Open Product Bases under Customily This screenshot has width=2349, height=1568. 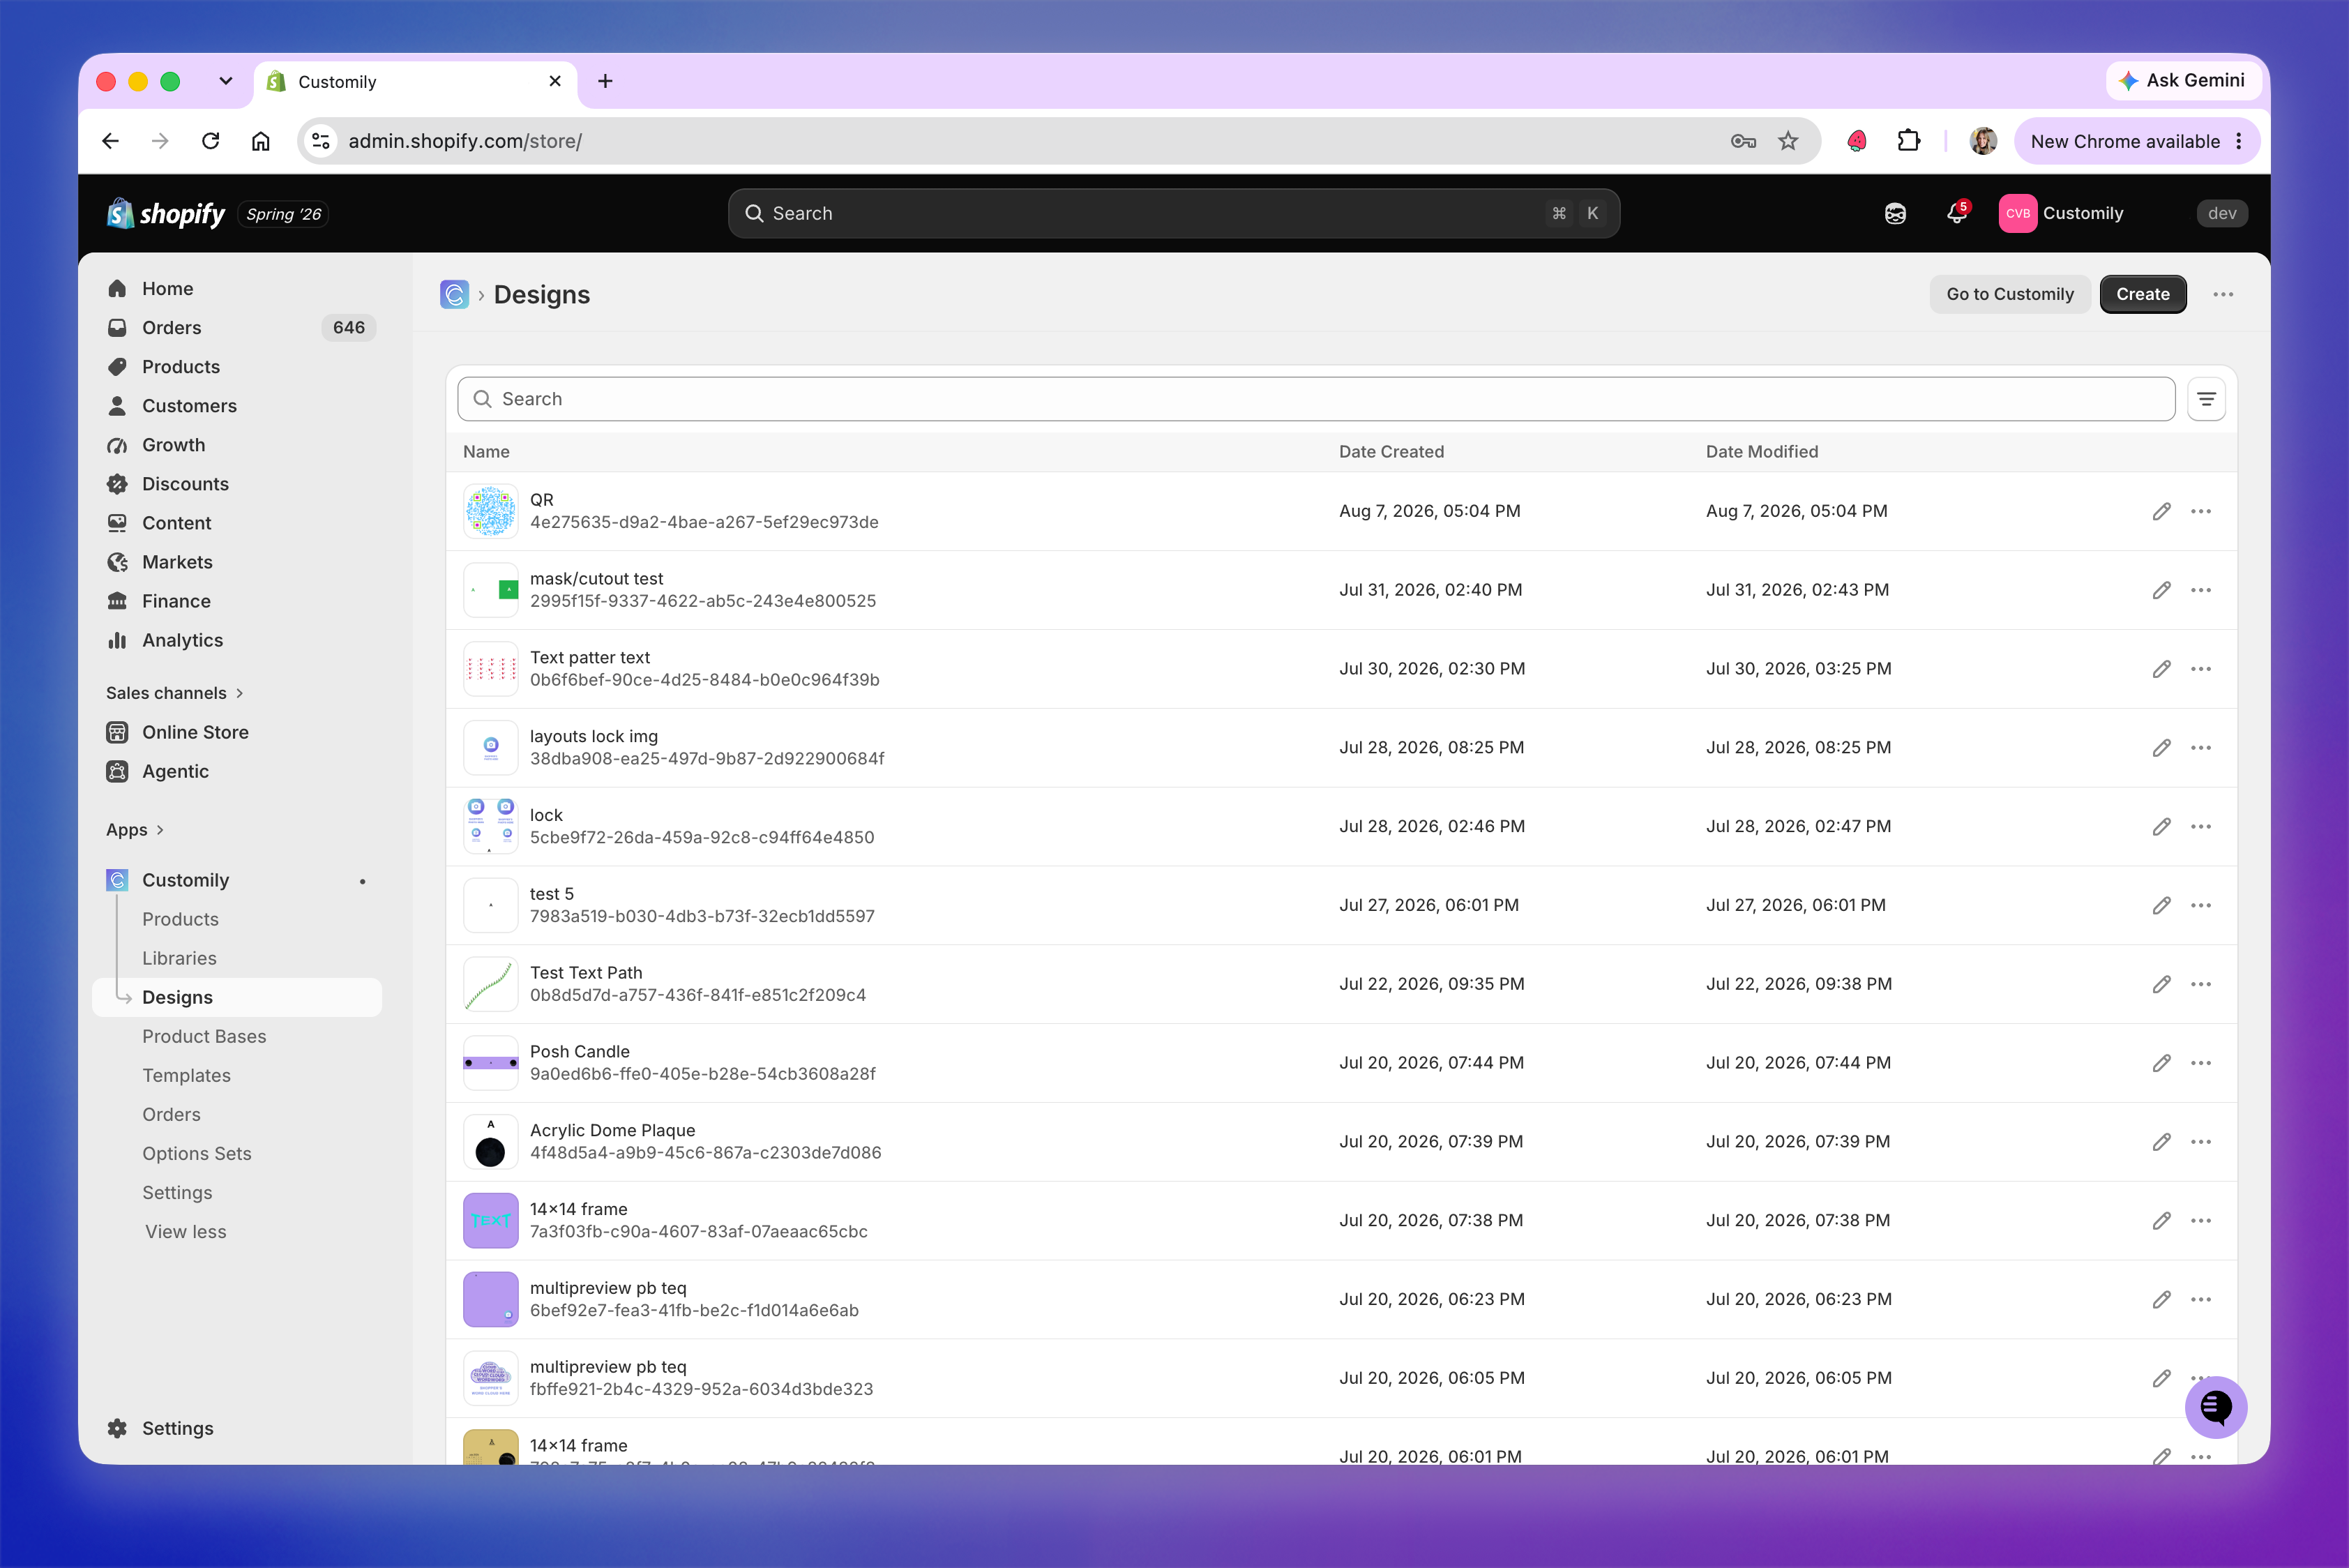204,1036
